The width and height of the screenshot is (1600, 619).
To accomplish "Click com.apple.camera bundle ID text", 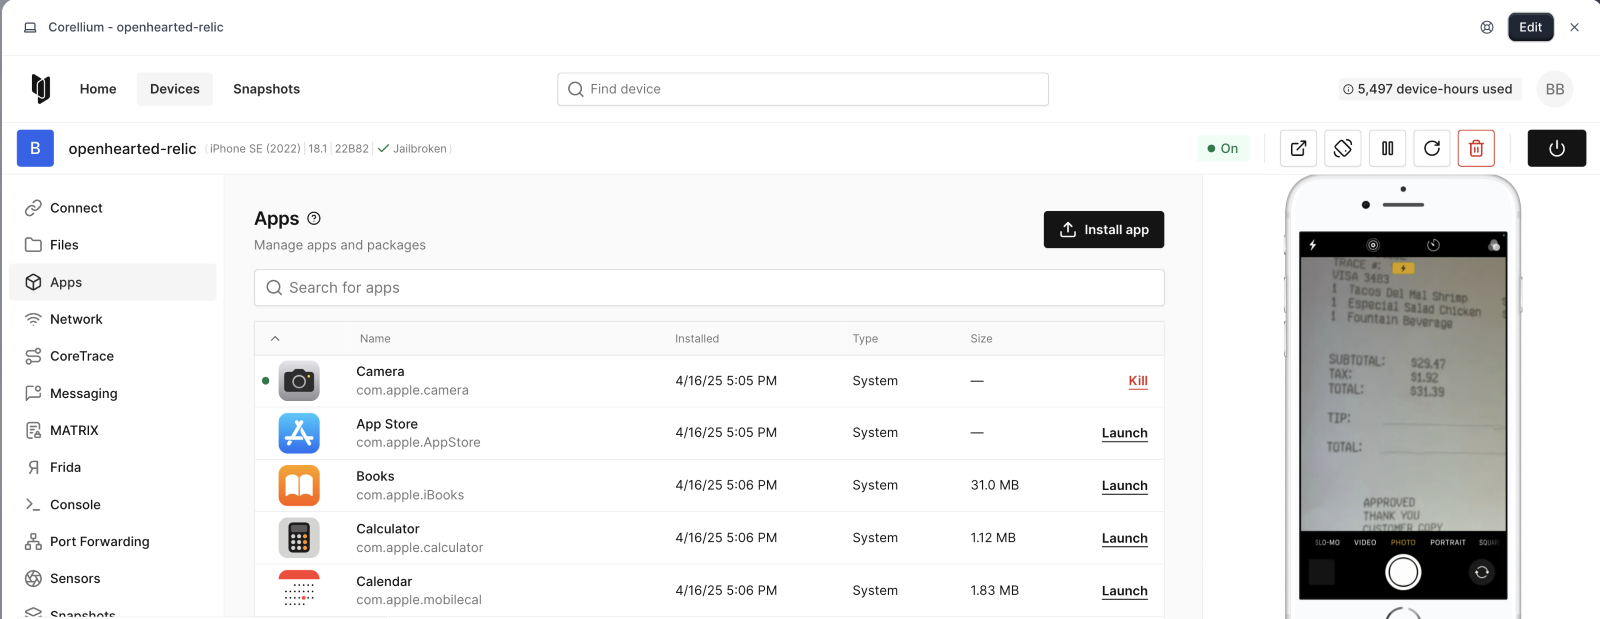I will tap(412, 391).
